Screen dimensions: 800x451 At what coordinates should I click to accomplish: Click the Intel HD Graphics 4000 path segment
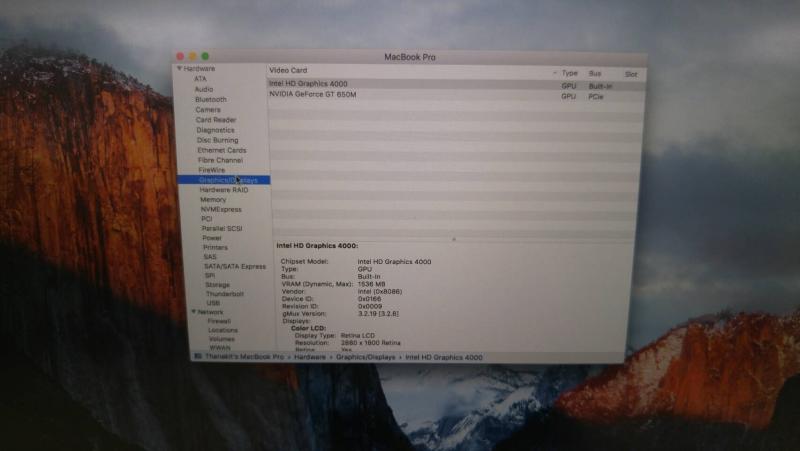[443, 357]
